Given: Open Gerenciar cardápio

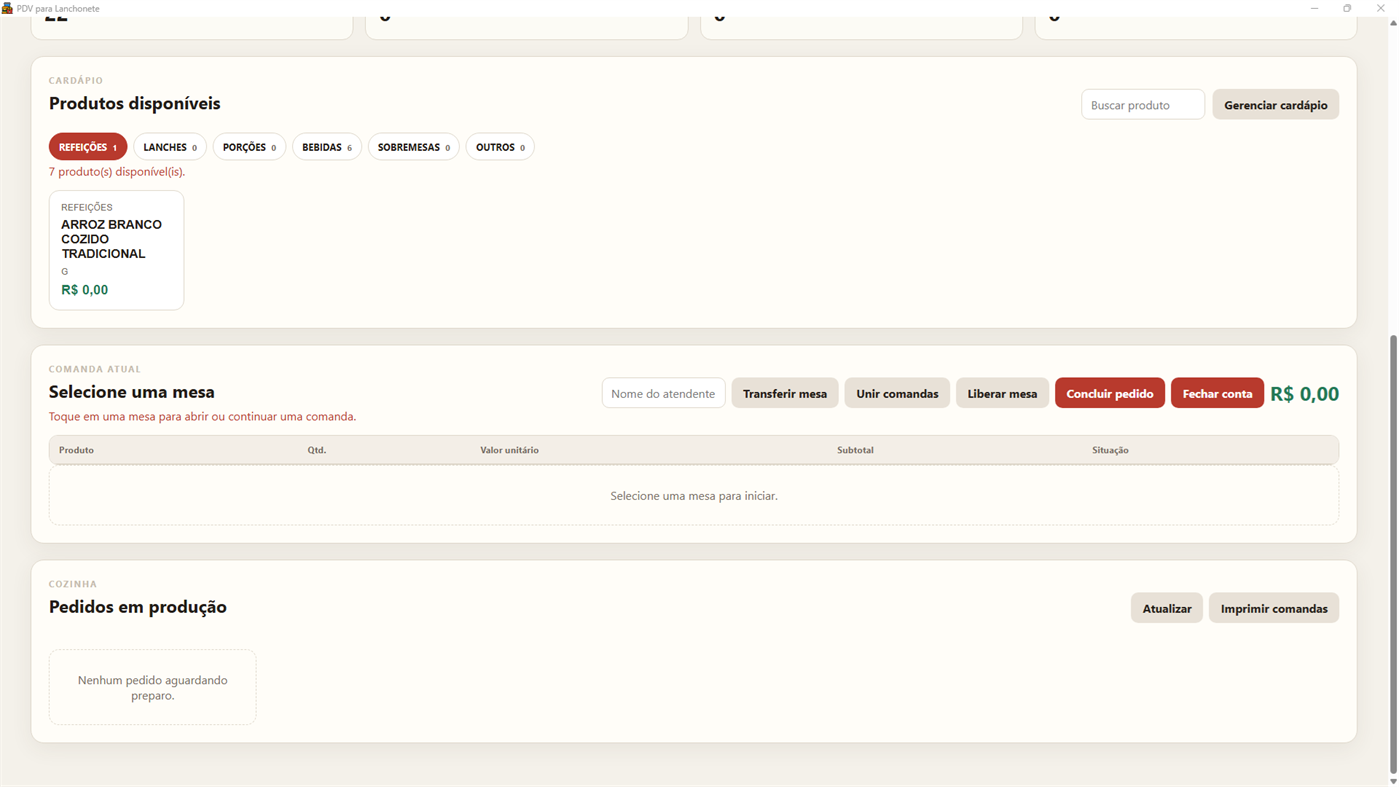Looking at the screenshot, I should coord(1276,105).
